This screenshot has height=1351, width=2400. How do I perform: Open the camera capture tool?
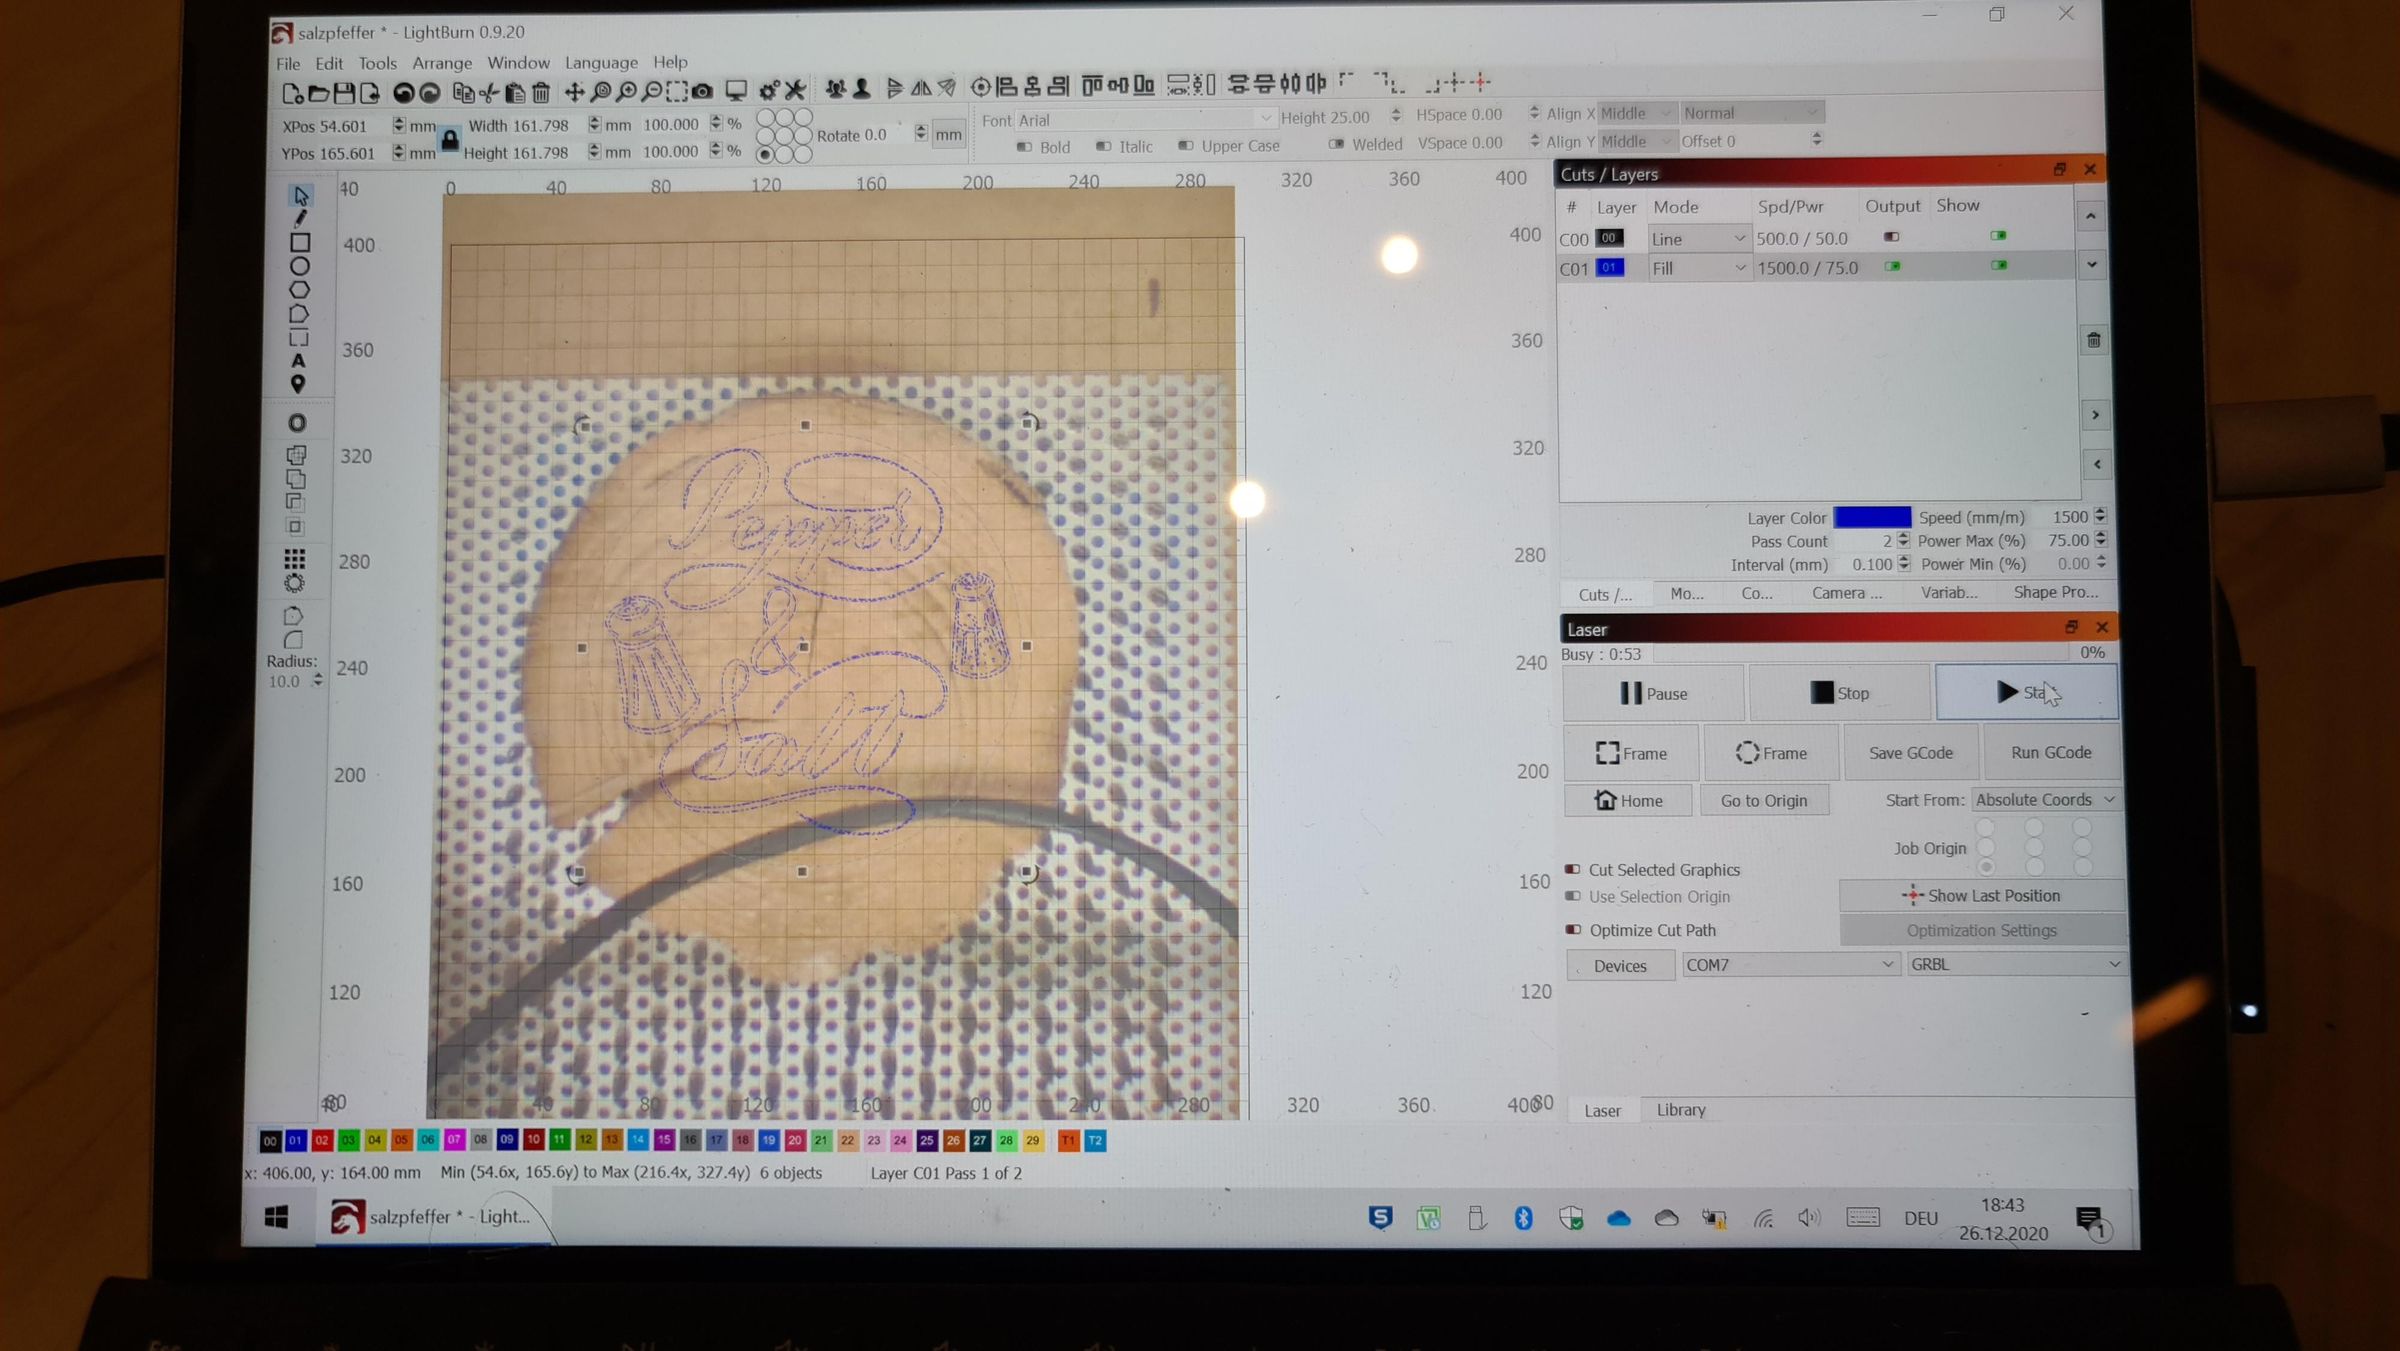pos(701,92)
